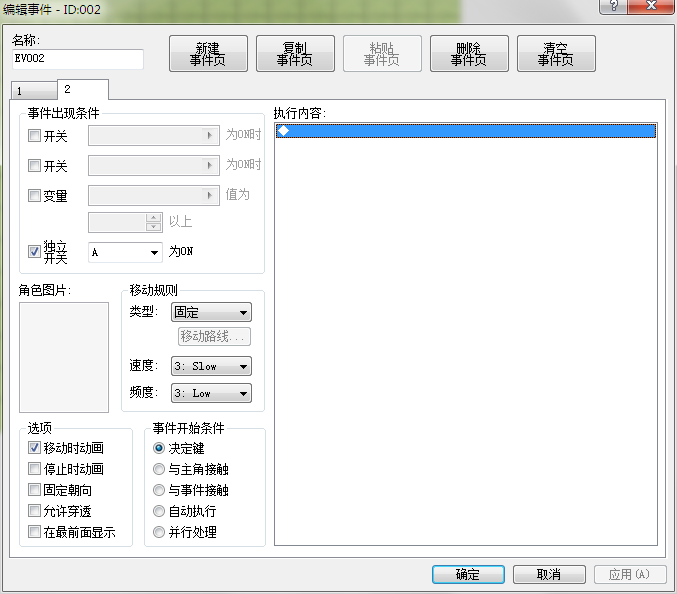Select the highlighted command line in 执行内容
This screenshot has width=677, height=594.
pos(466,131)
